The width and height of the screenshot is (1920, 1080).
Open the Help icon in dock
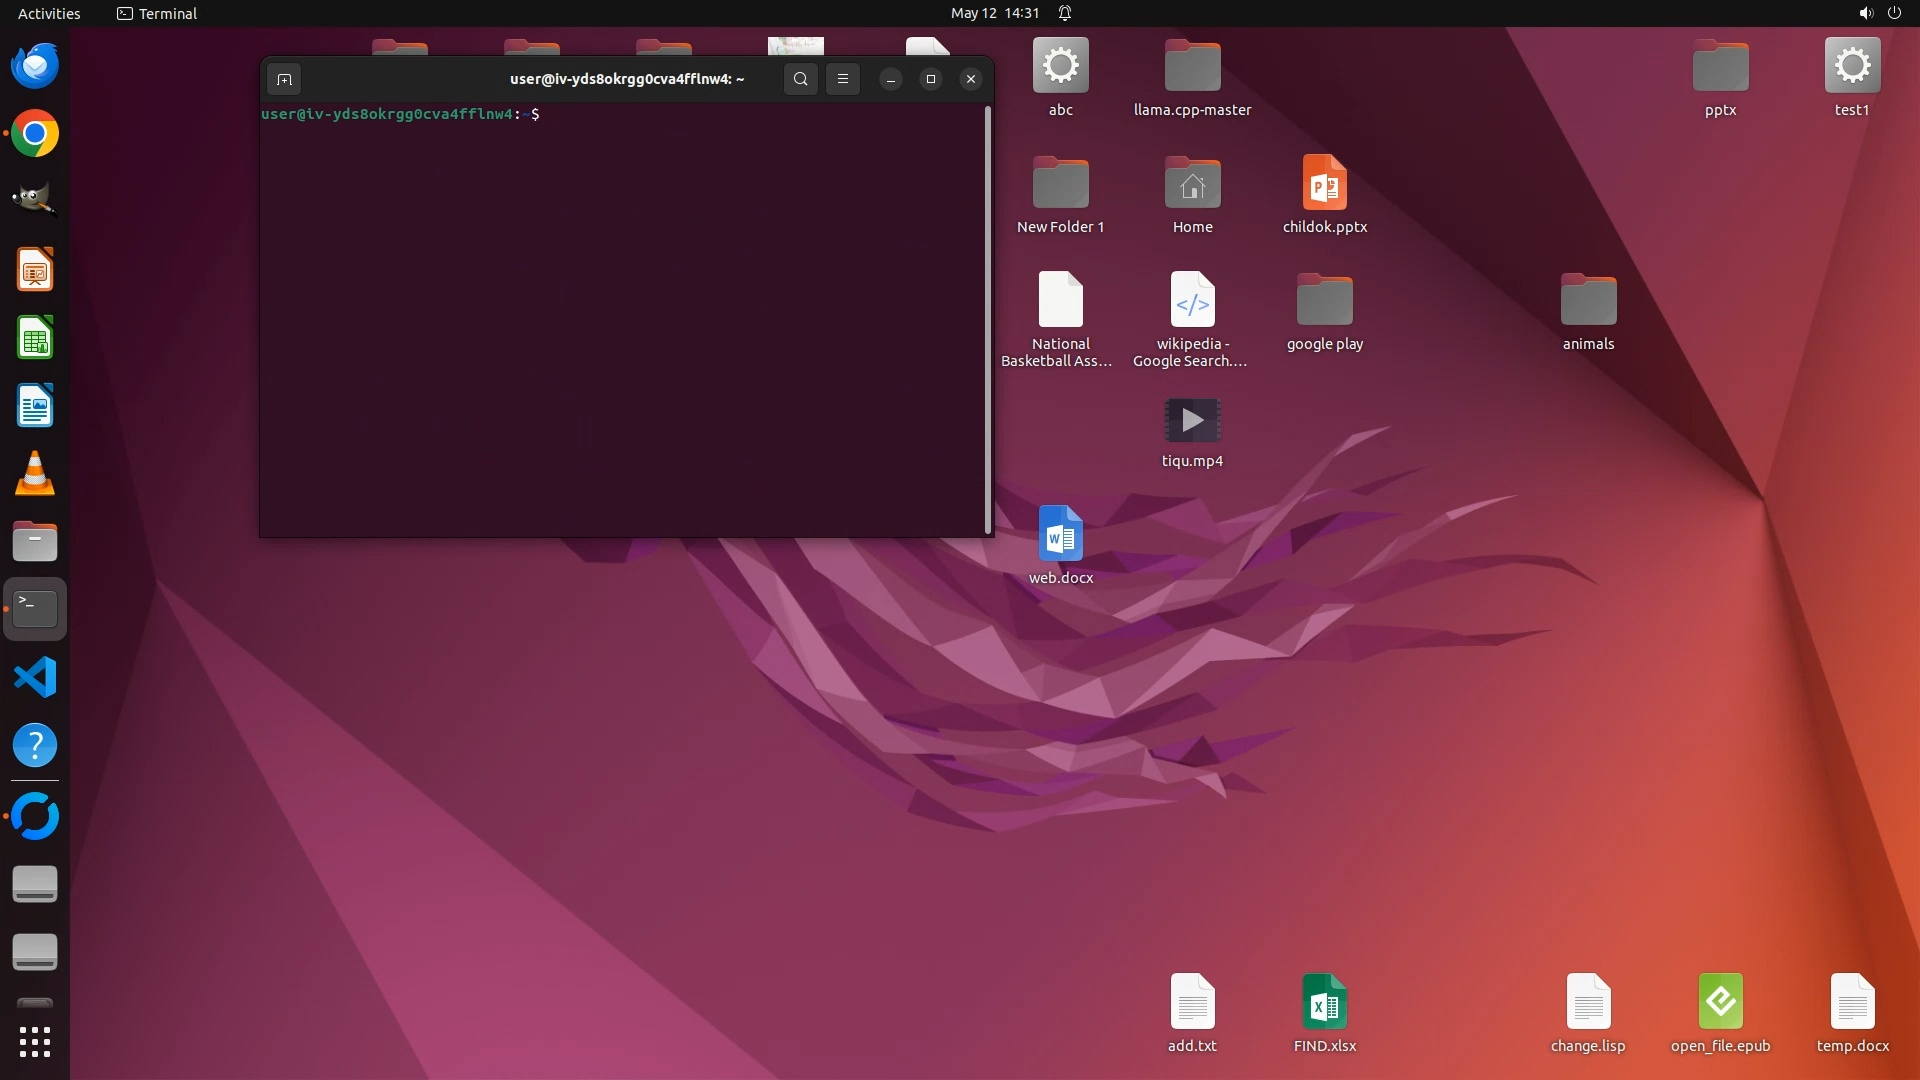pyautogui.click(x=35, y=746)
